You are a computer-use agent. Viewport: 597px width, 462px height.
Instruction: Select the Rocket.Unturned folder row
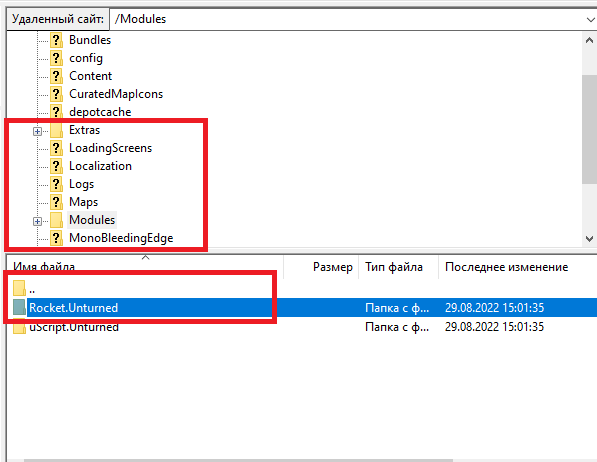pyautogui.click(x=302, y=307)
